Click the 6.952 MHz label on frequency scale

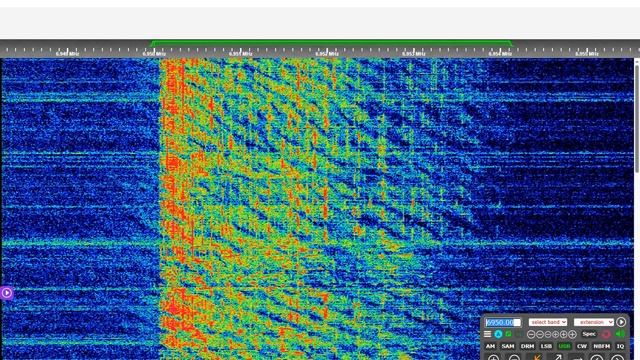click(327, 53)
